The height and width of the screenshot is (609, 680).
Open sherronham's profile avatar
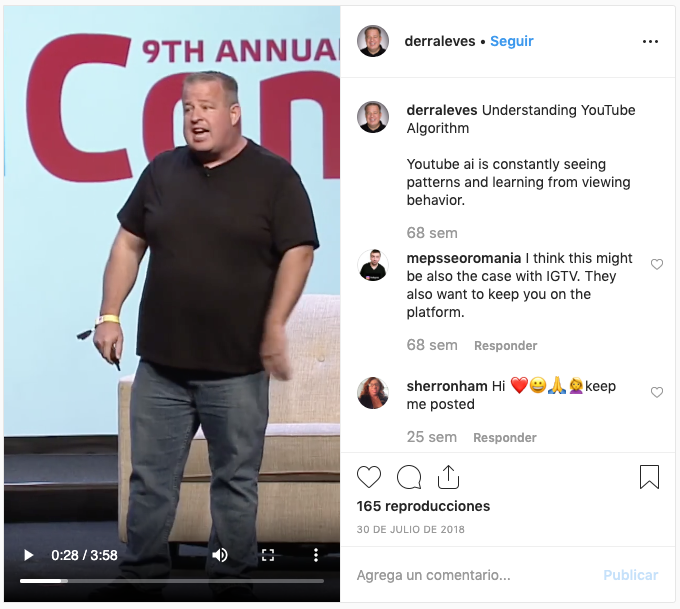tap(373, 393)
